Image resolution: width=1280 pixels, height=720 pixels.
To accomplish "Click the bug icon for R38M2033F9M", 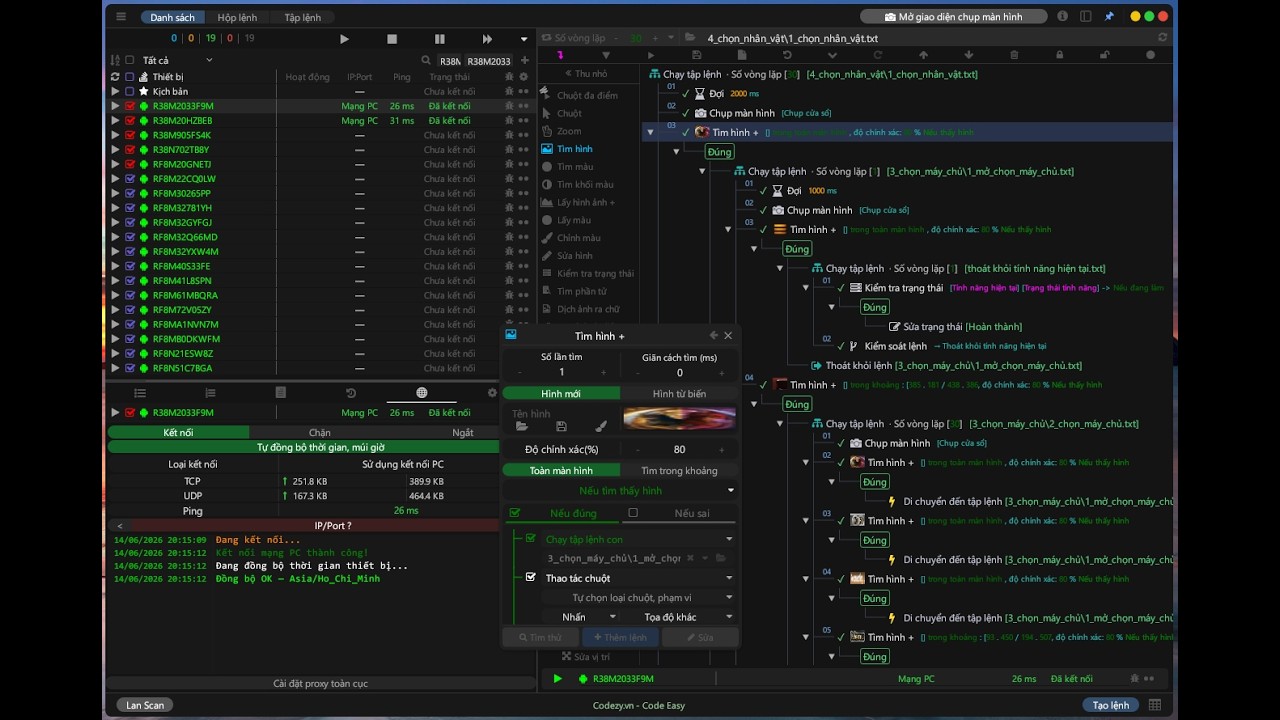I will (509, 106).
